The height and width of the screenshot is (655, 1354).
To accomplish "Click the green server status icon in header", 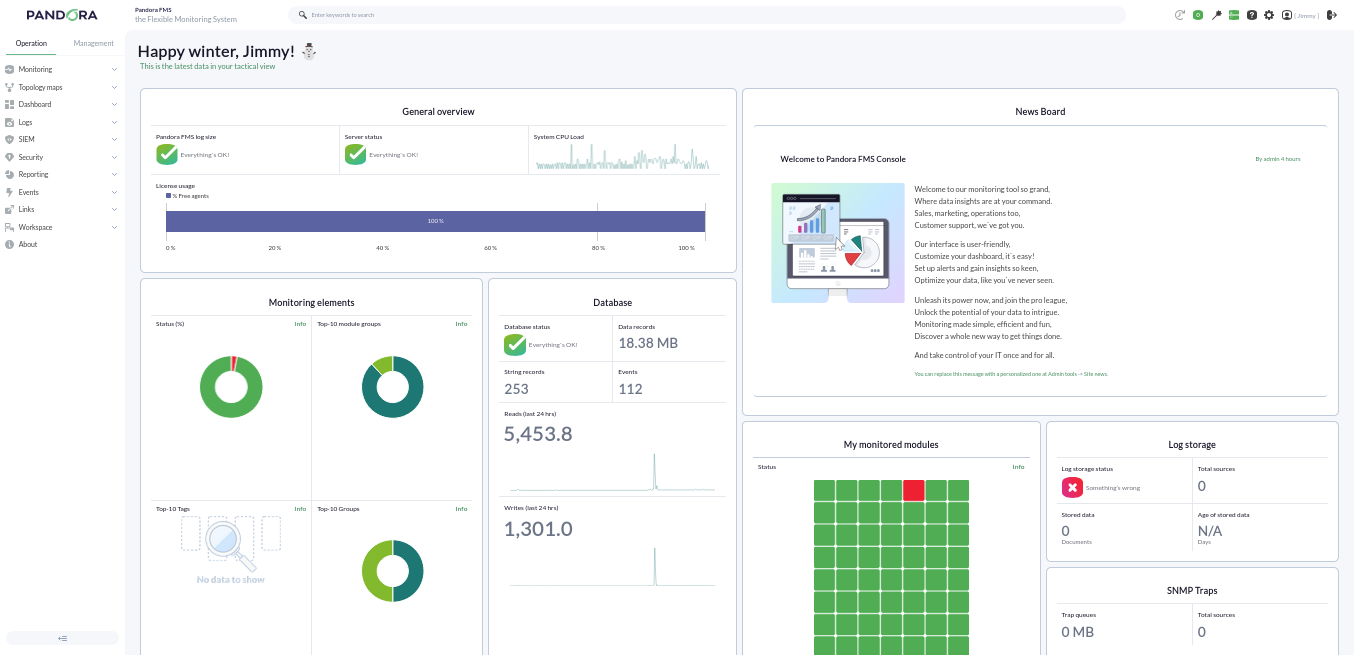I will [1234, 15].
